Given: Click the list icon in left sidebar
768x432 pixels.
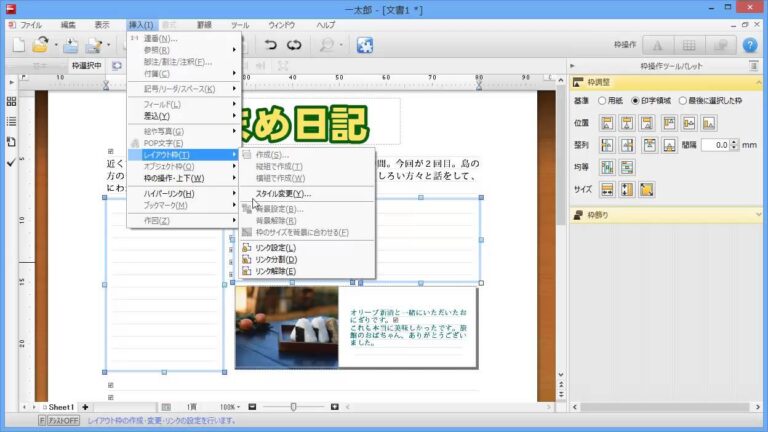Looking at the screenshot, I should tap(11, 121).
